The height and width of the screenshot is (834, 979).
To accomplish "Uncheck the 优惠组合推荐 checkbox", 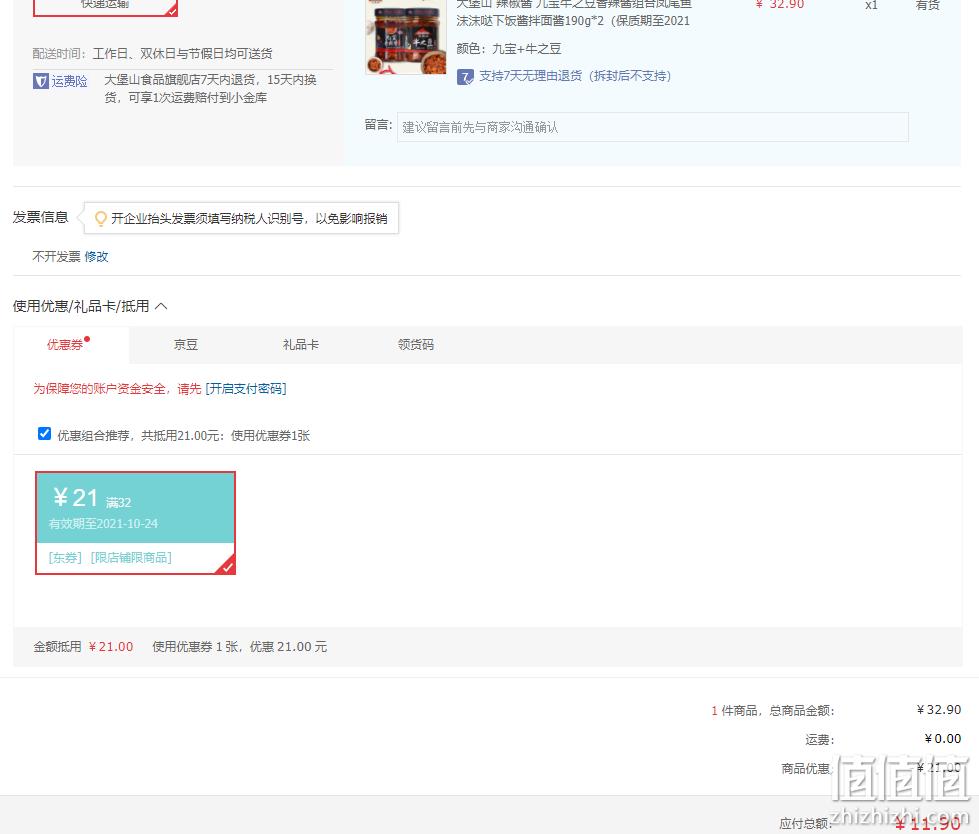I will 44,434.
